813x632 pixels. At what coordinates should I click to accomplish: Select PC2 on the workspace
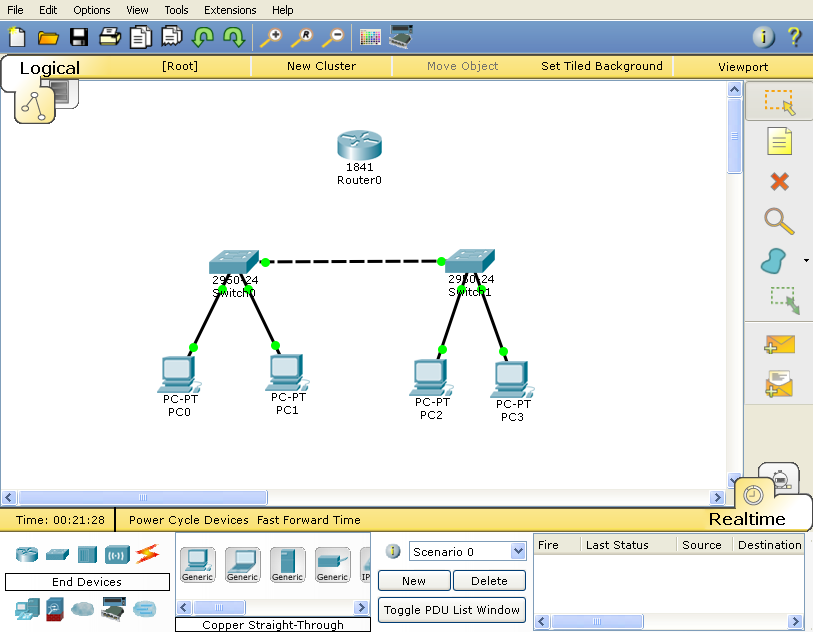click(x=431, y=378)
